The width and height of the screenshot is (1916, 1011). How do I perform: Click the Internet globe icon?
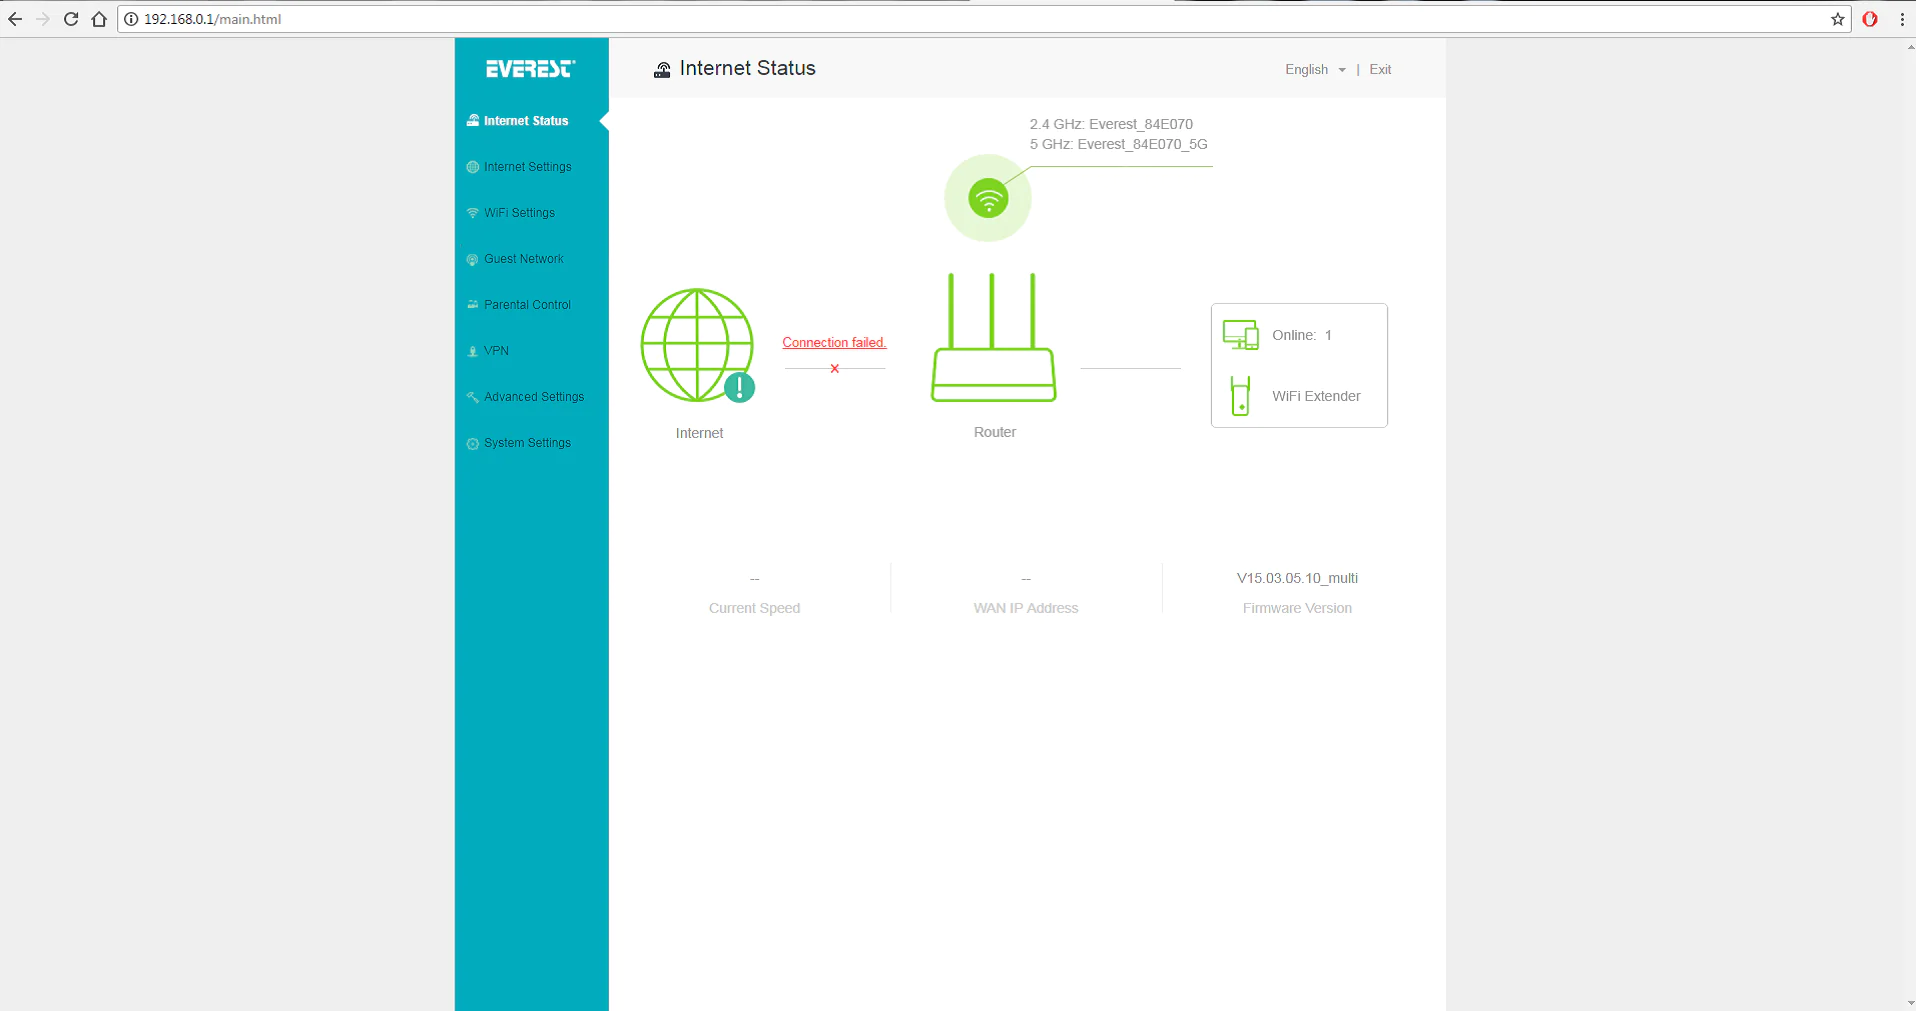(697, 345)
